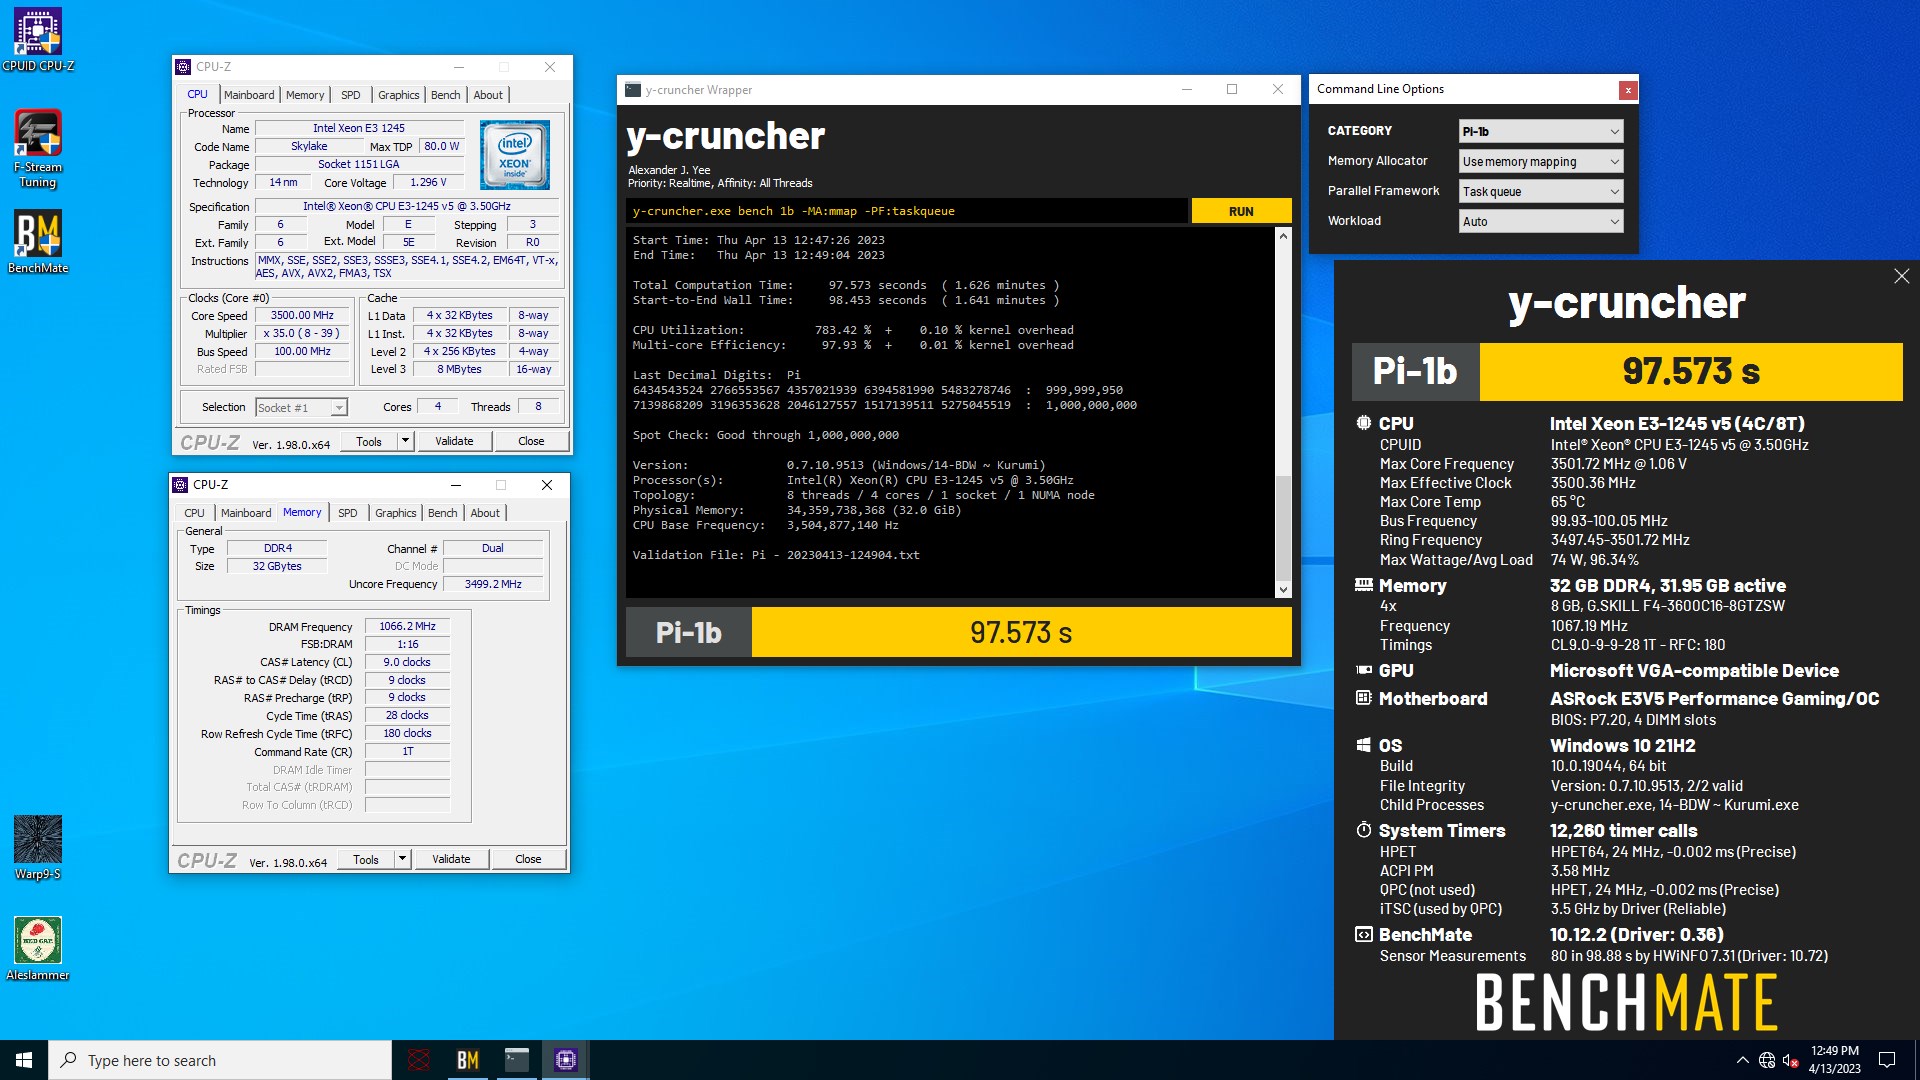1920x1080 pixels.
Task: Expand Tools arrow in top CPU-Z window
Action: click(x=405, y=441)
